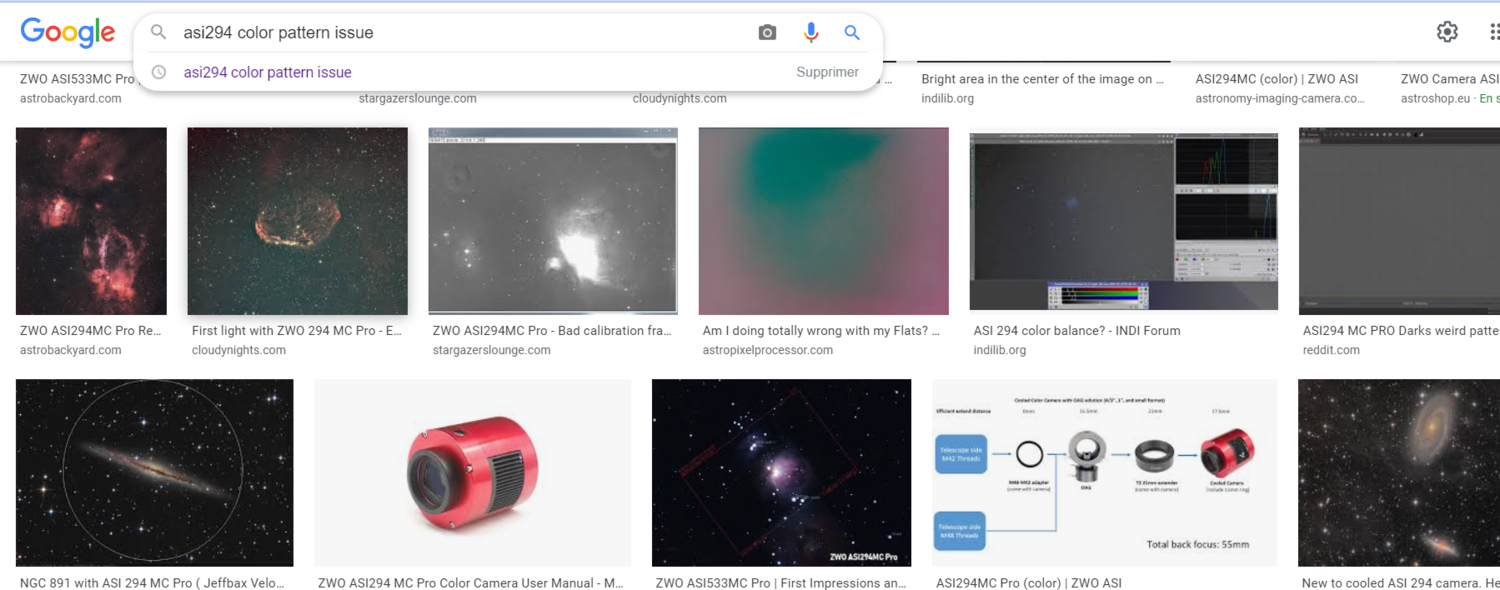The height and width of the screenshot is (590, 1500).
Task: Open red nebula thumbnail from astrobackyard.com
Action: (91, 221)
